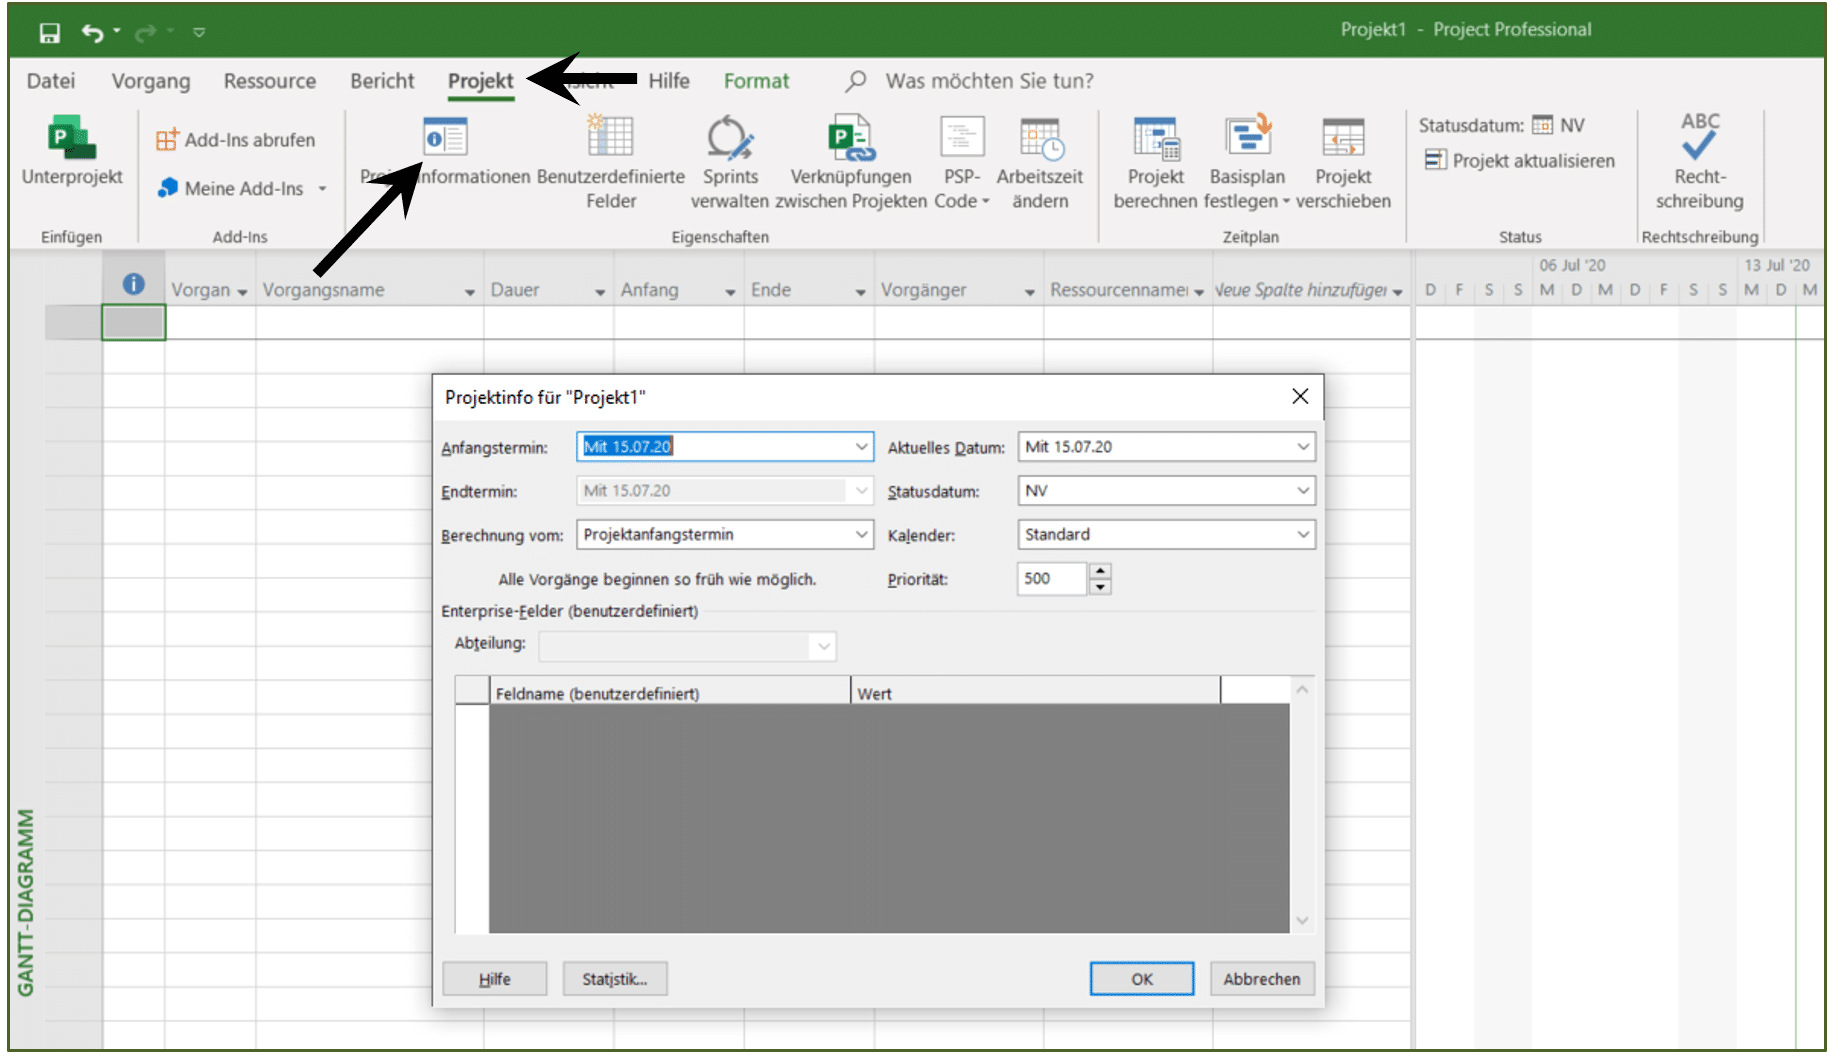Click the Wert column header

tap(1036, 692)
